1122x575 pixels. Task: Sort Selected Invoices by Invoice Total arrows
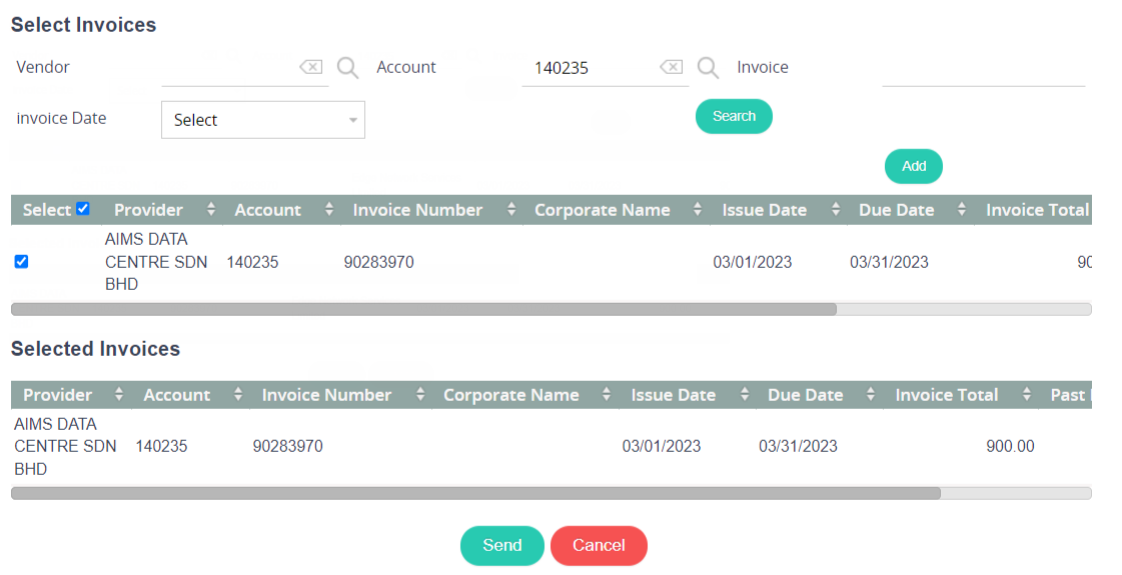click(1026, 394)
